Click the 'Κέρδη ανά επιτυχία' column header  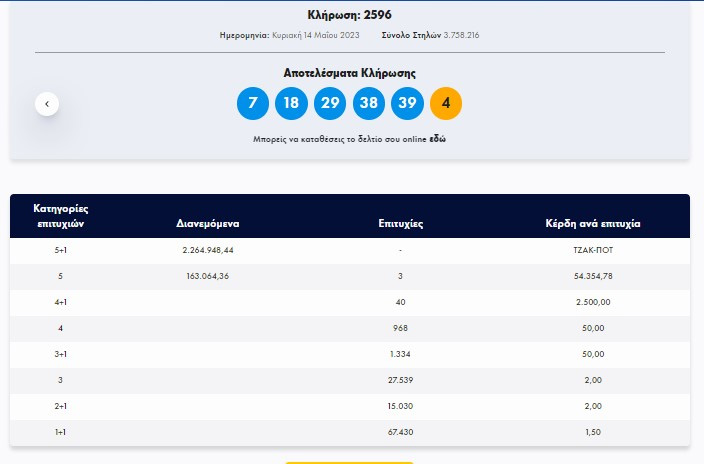pyautogui.click(x=593, y=223)
